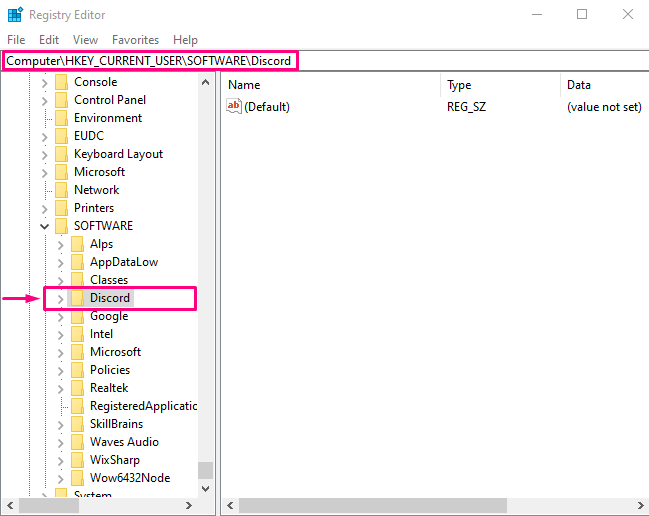Click the Realtek folder icon
This screenshot has height=516, width=649.
(x=77, y=388)
